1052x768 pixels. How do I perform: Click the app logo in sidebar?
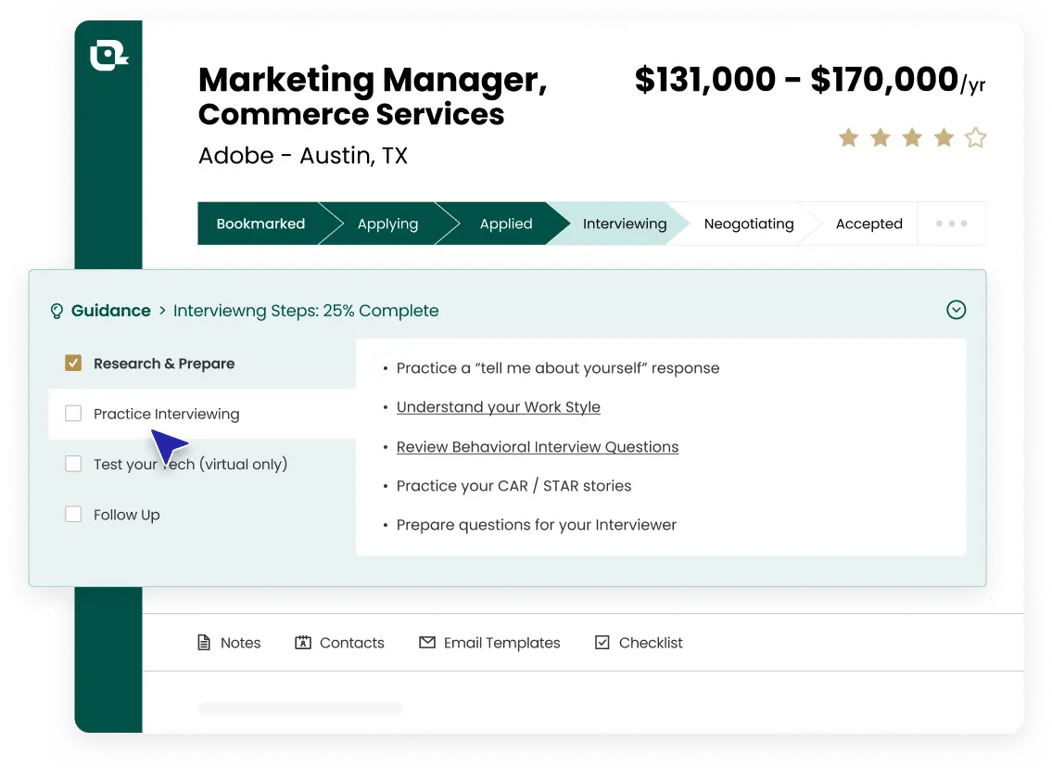point(109,55)
